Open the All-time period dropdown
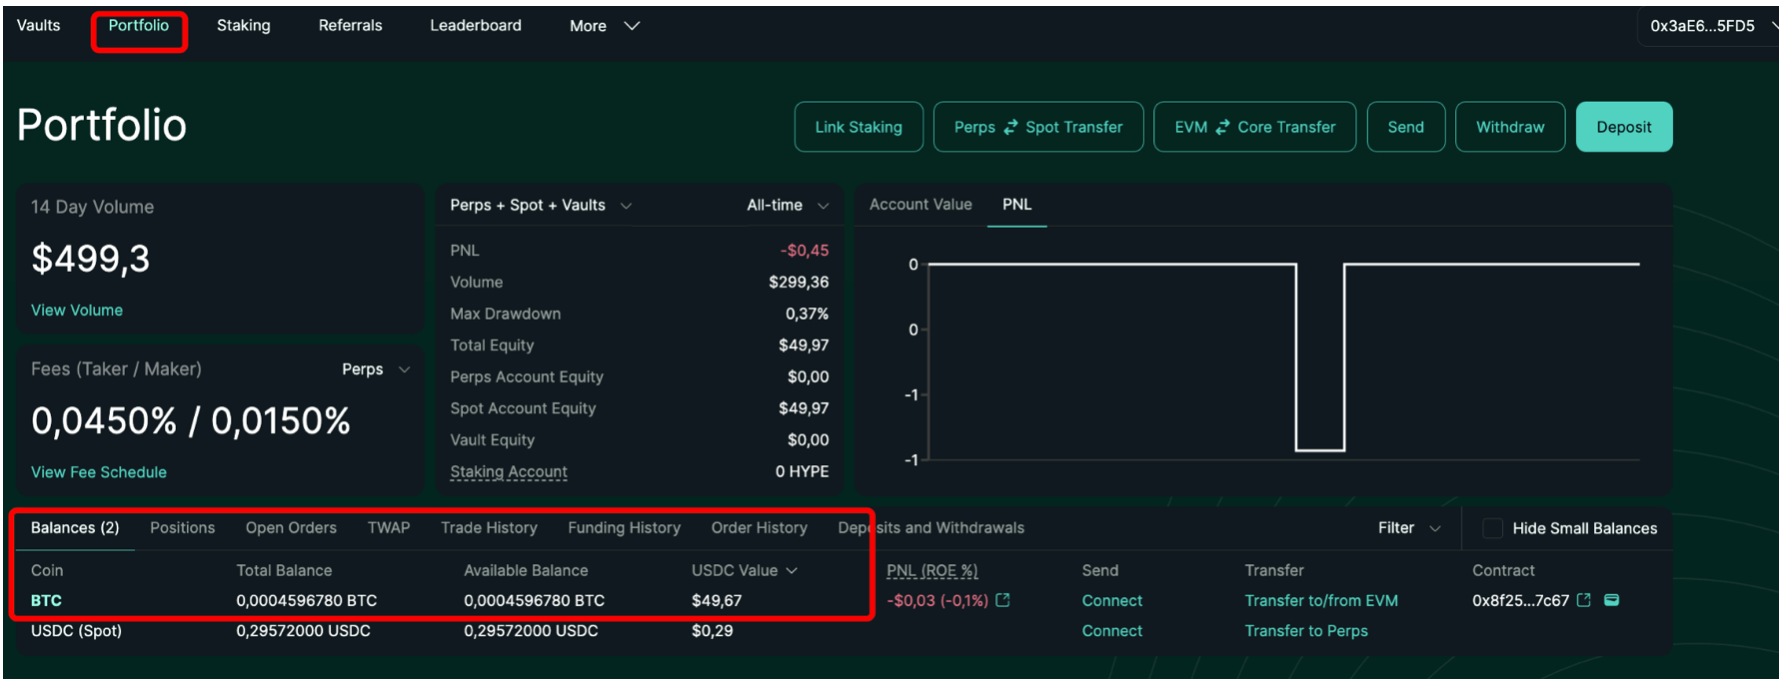The height and width of the screenshot is (684, 1784). tap(787, 205)
